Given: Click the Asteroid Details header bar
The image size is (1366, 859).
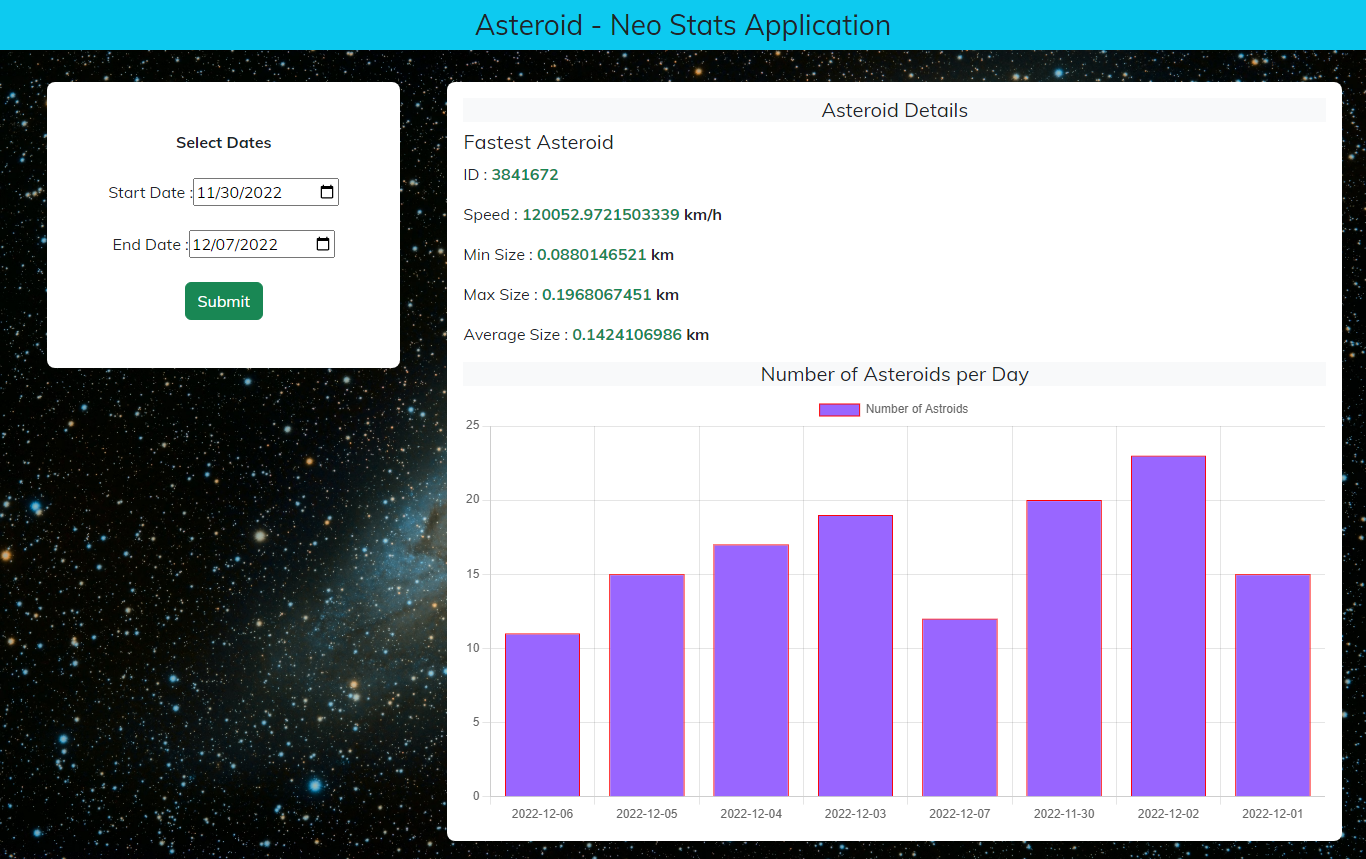Looking at the screenshot, I should (894, 110).
